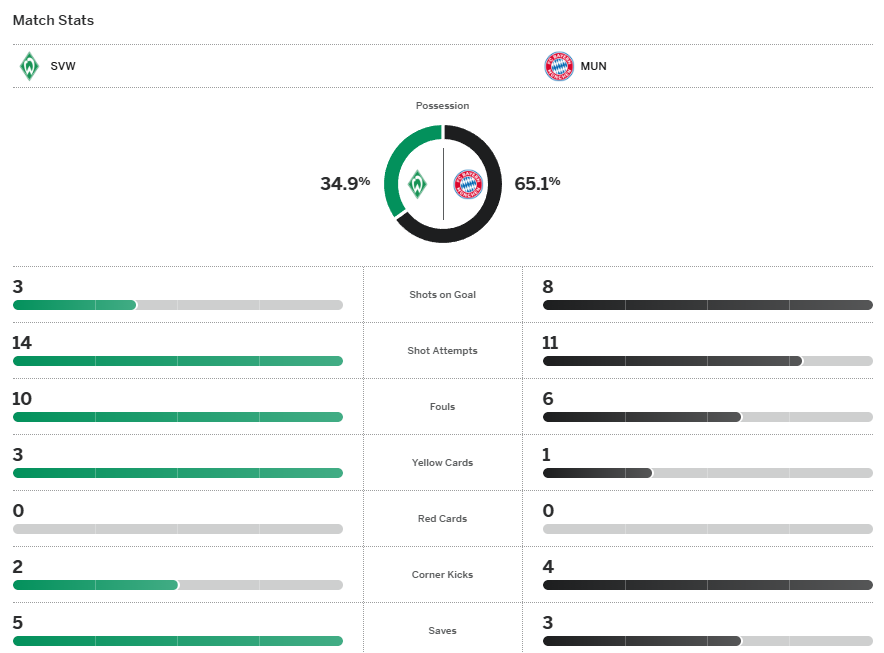884x653 pixels.
Task: Select the 34.9% possession value
Action: click(345, 183)
